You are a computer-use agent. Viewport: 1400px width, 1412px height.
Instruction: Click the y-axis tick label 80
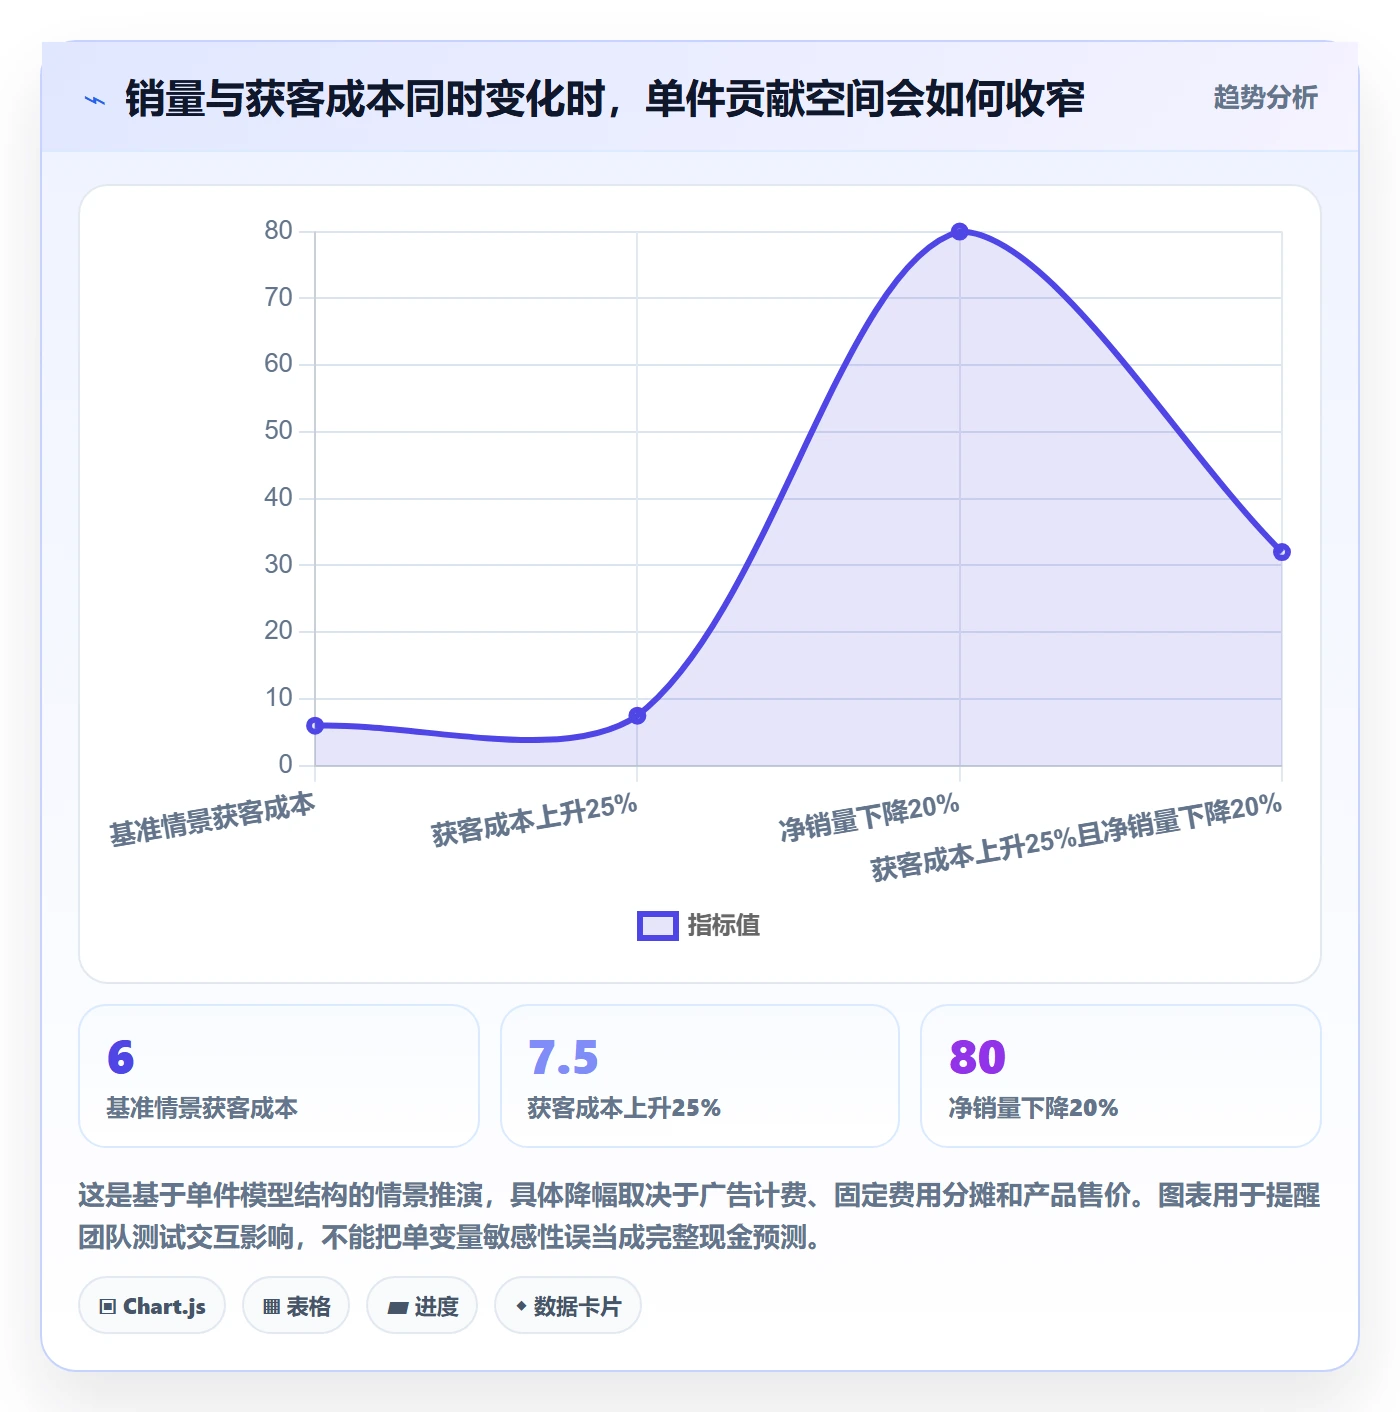[x=278, y=231]
